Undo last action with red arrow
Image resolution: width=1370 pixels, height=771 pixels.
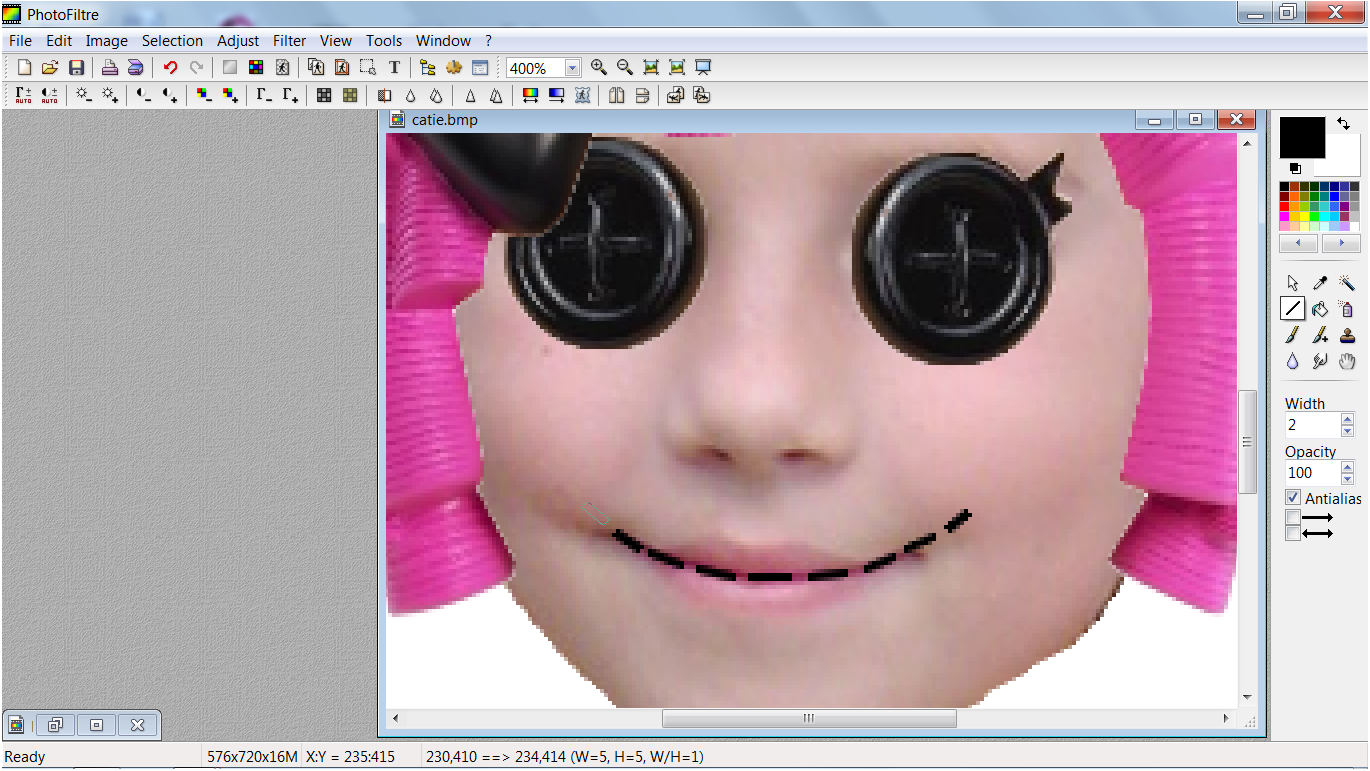click(x=170, y=68)
